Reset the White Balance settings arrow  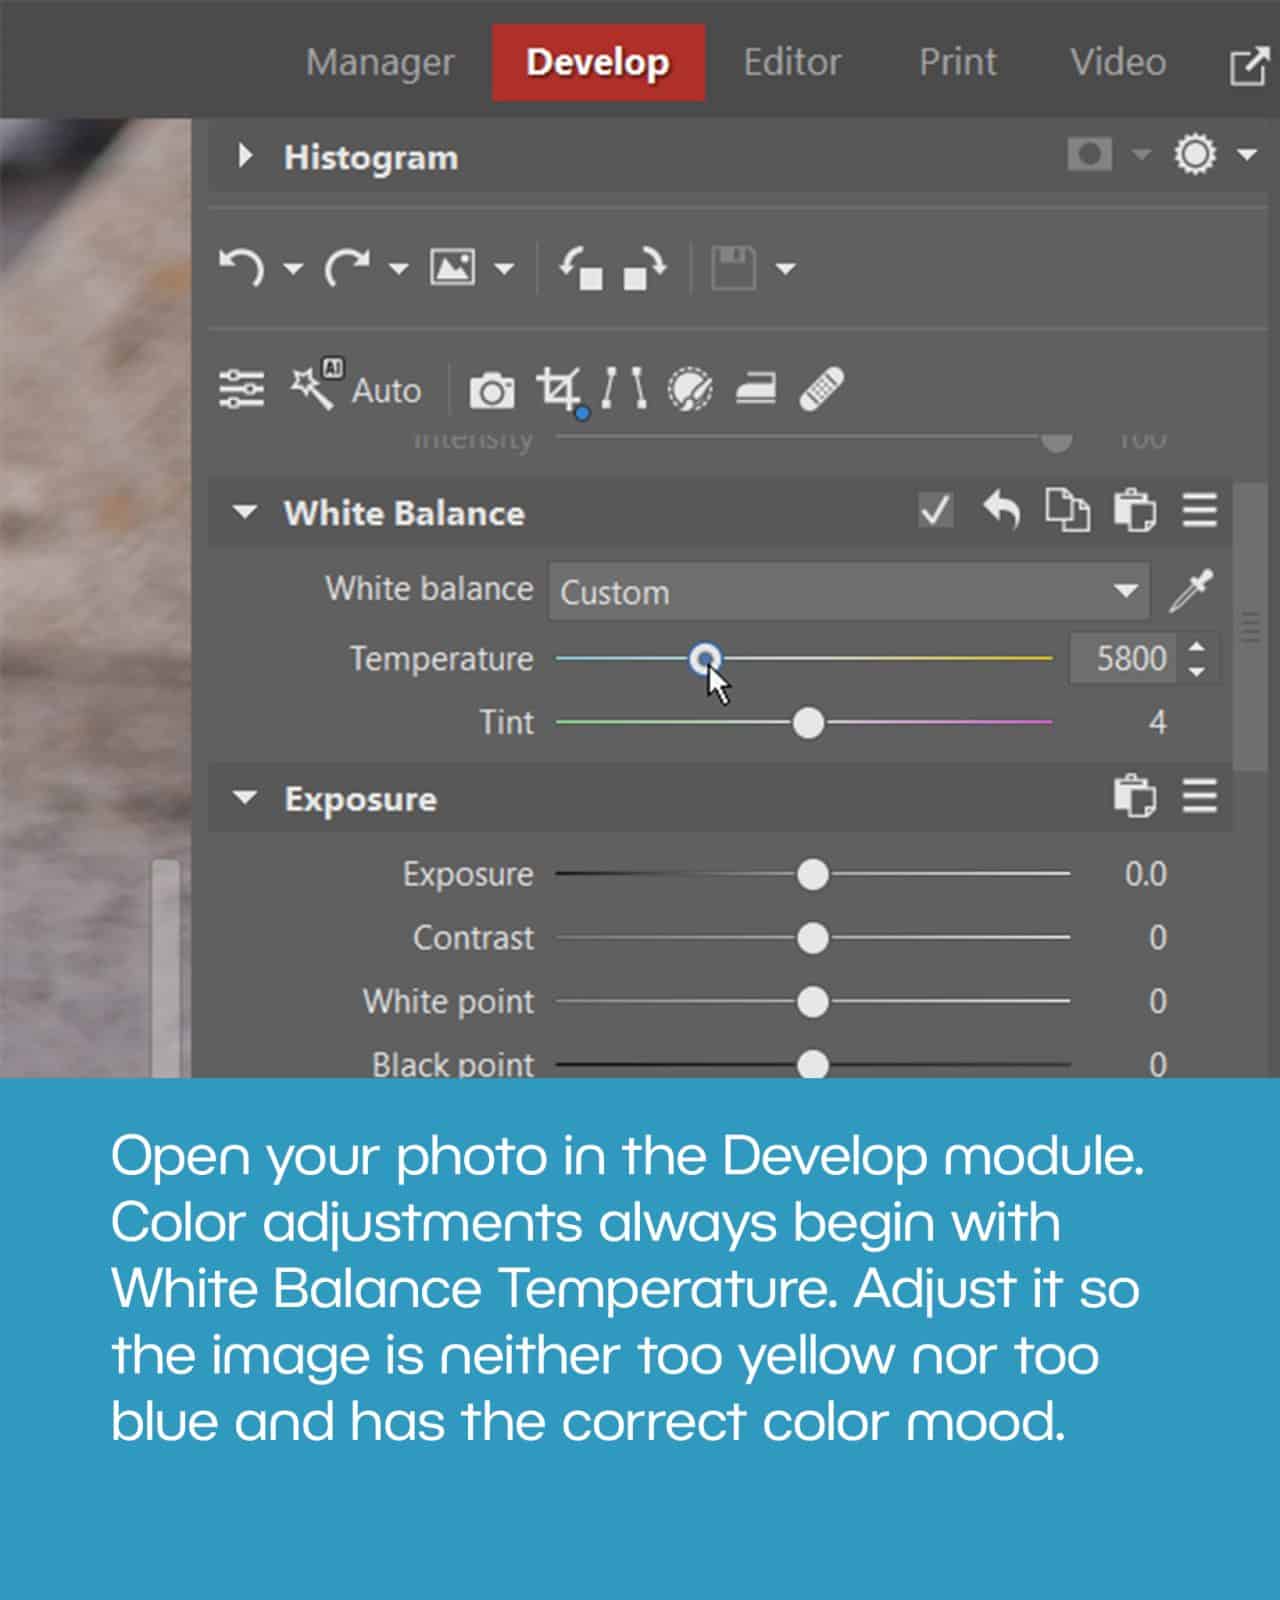1001,511
